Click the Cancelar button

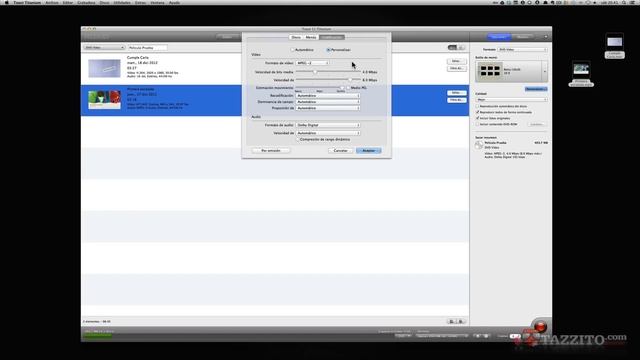coord(340,151)
